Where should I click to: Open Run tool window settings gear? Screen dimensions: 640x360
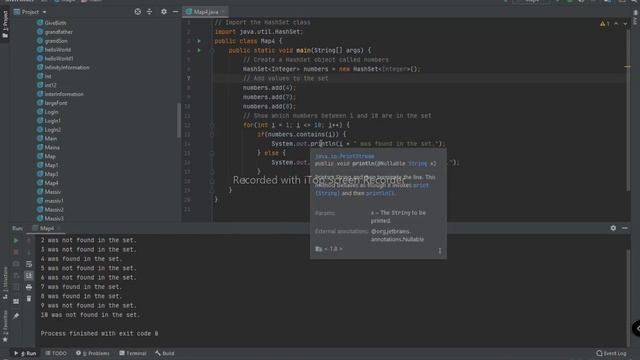pos(613,228)
